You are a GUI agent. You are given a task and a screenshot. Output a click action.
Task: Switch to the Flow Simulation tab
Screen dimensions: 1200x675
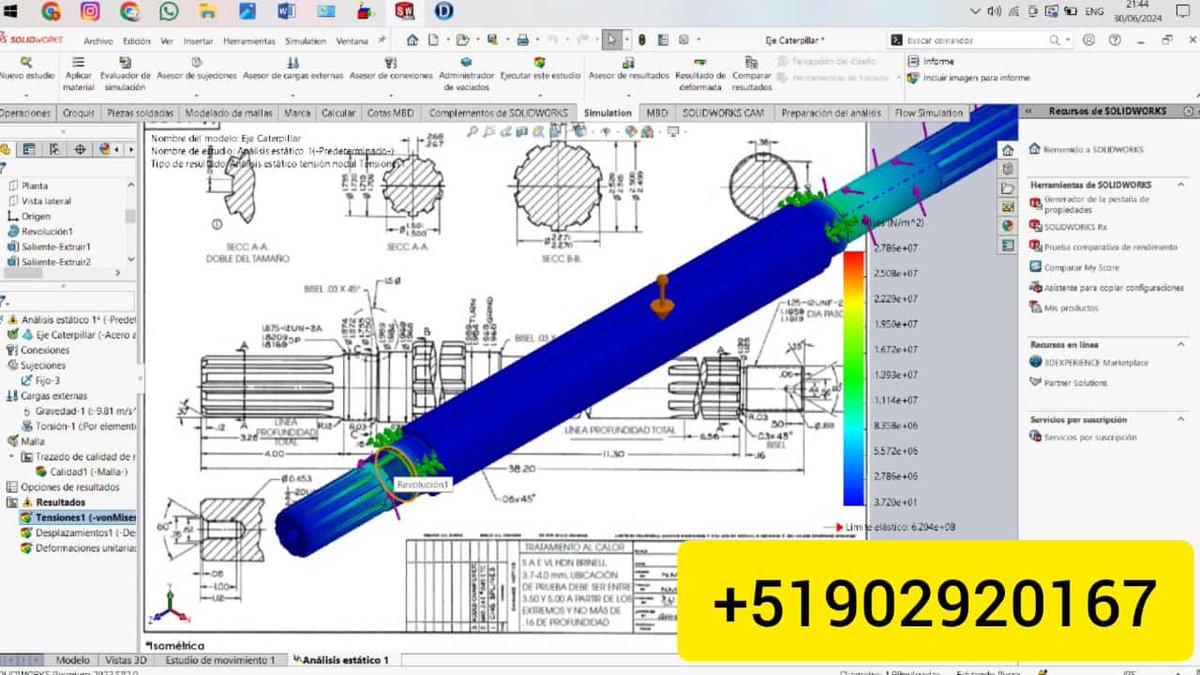928,112
